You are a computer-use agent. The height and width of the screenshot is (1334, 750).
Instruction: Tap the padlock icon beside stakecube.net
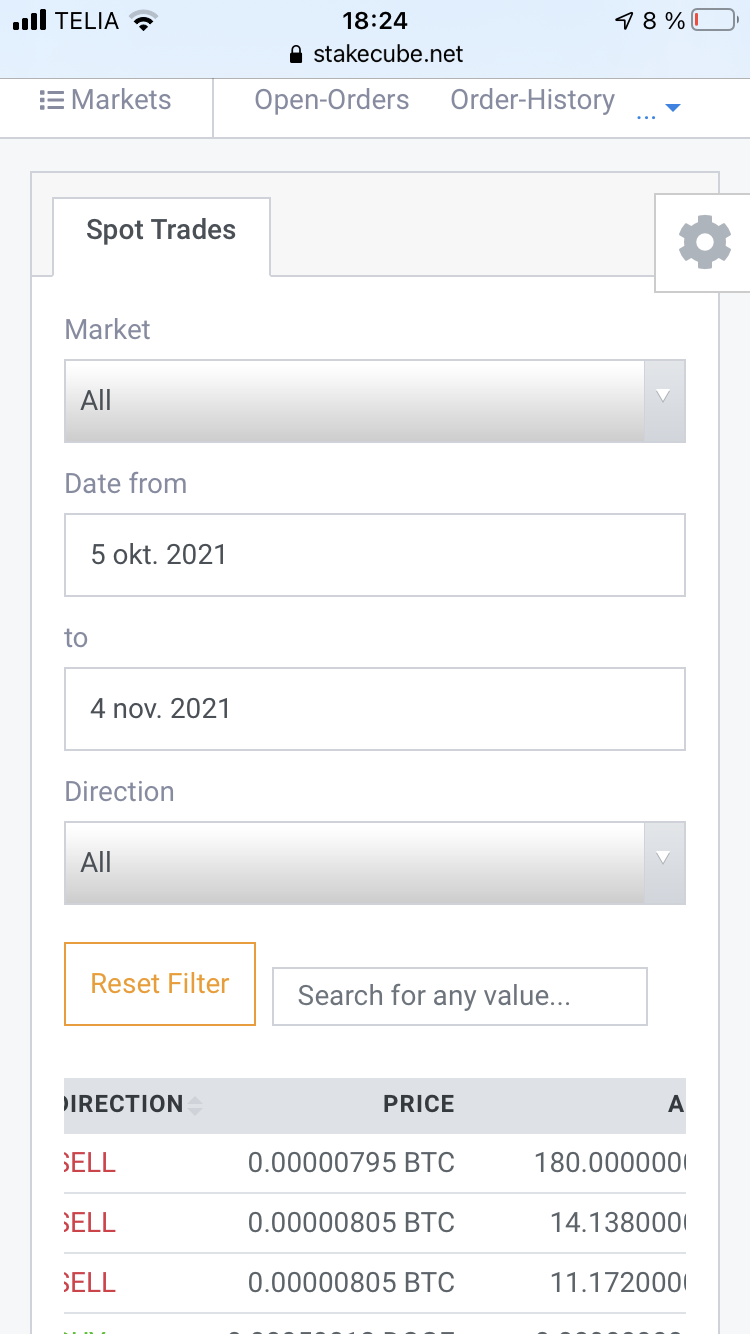point(294,54)
